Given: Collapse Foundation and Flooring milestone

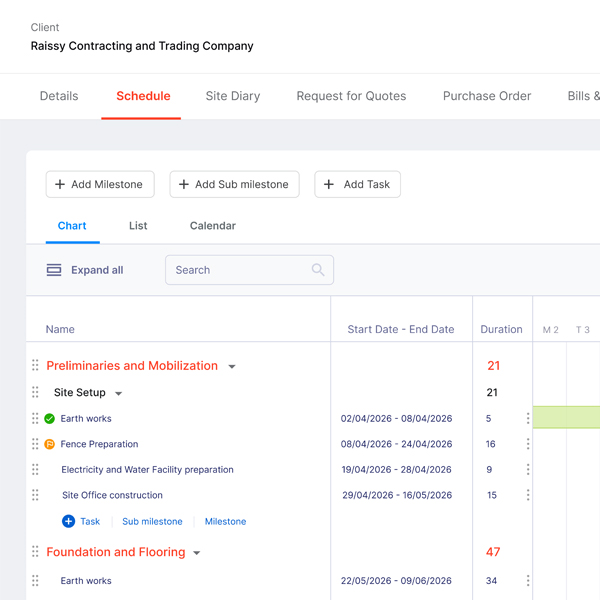Looking at the screenshot, I should click(197, 553).
